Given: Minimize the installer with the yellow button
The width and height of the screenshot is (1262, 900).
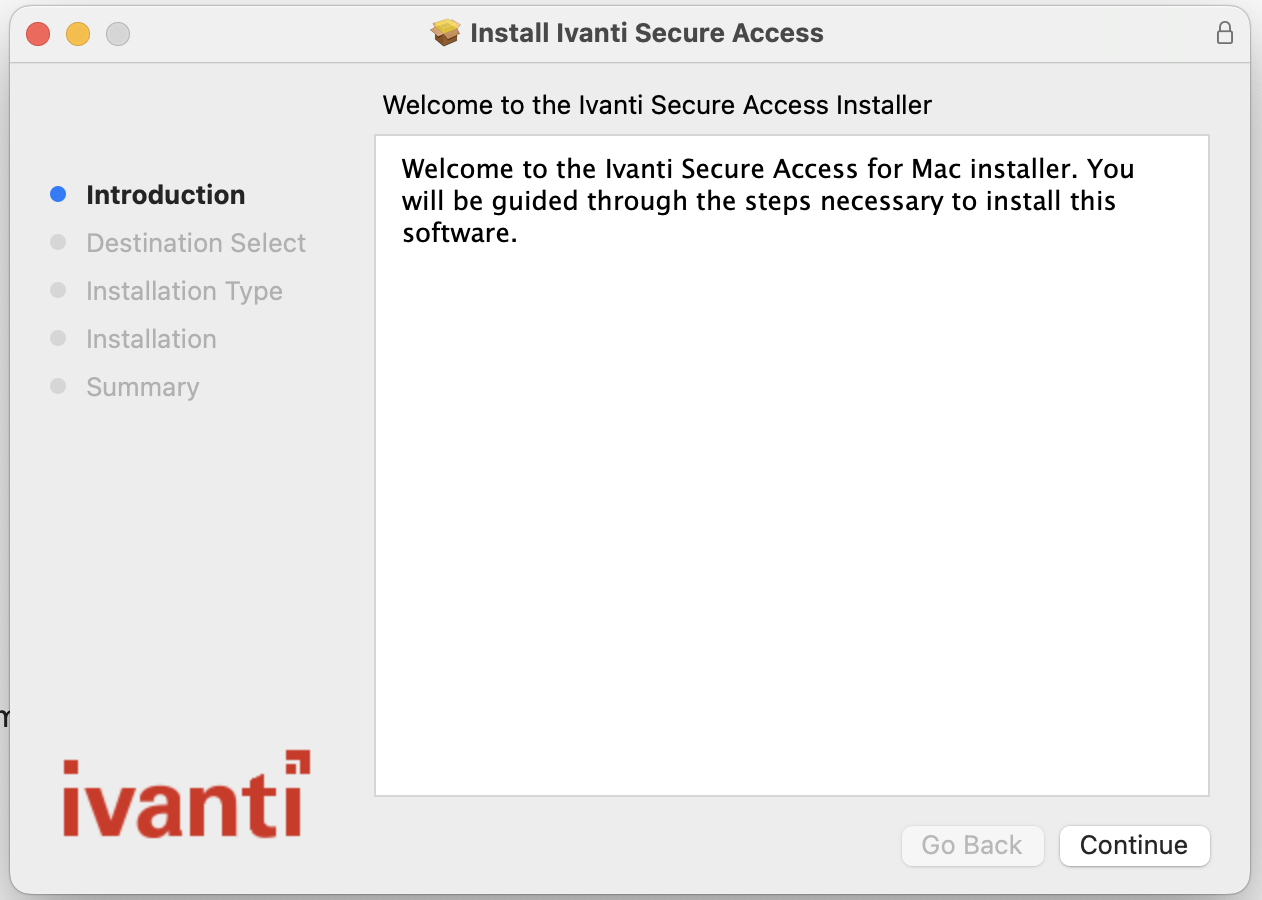Looking at the screenshot, I should pyautogui.click(x=78, y=34).
